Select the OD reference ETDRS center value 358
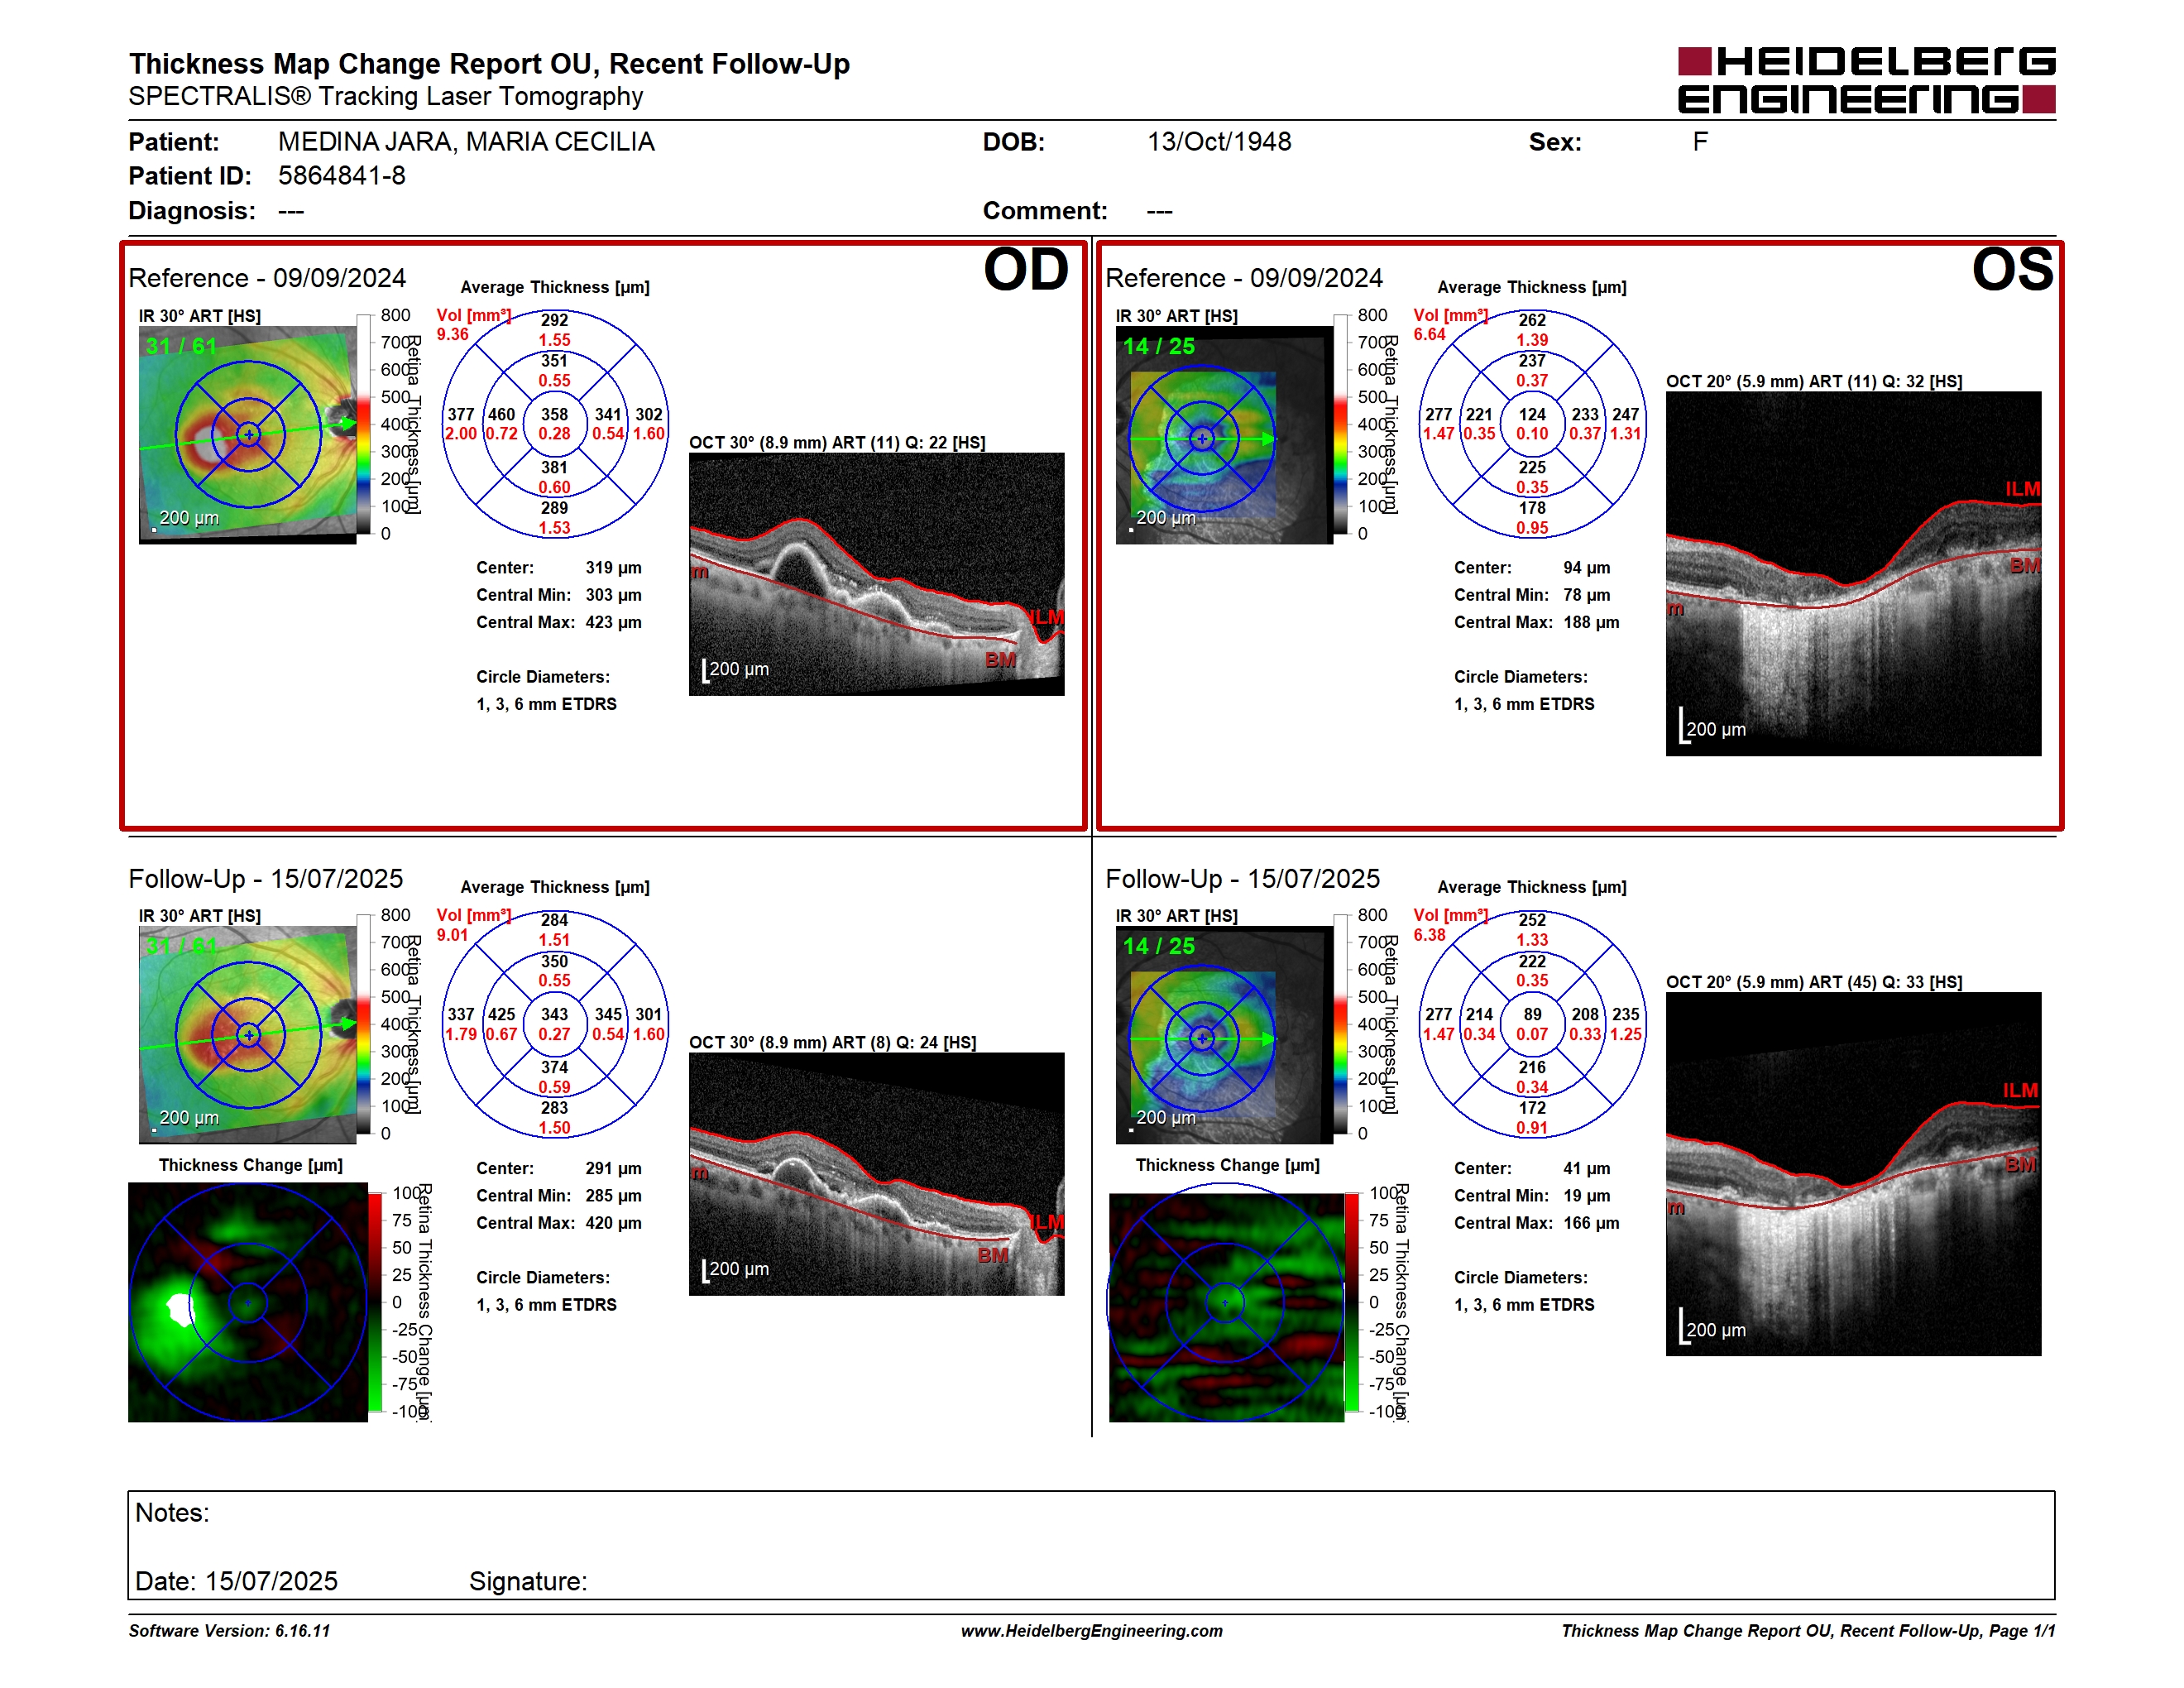 pyautogui.click(x=554, y=414)
